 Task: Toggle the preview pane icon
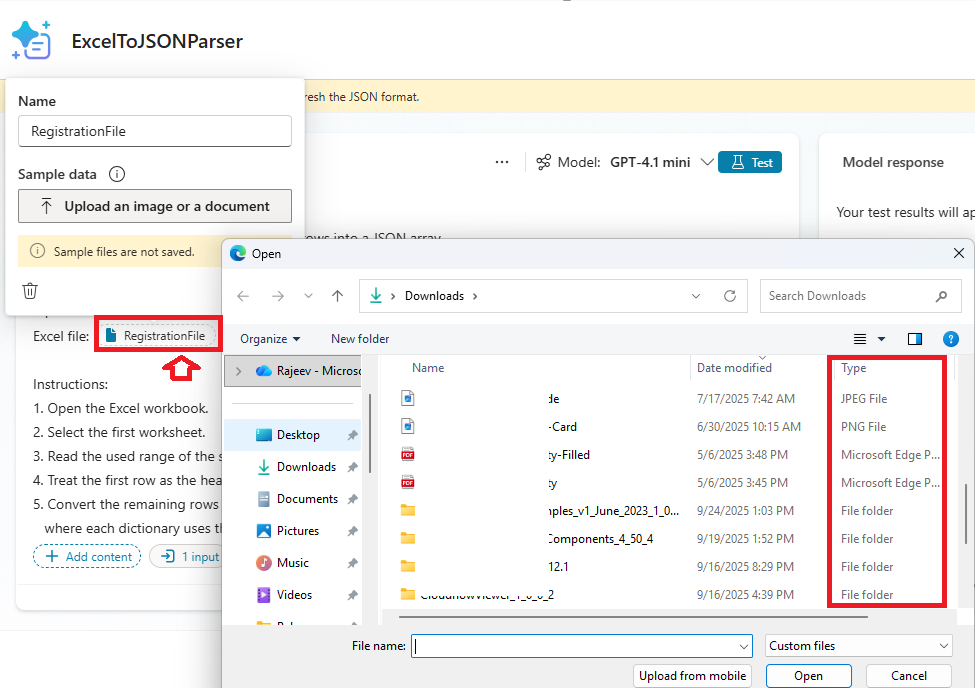914,339
